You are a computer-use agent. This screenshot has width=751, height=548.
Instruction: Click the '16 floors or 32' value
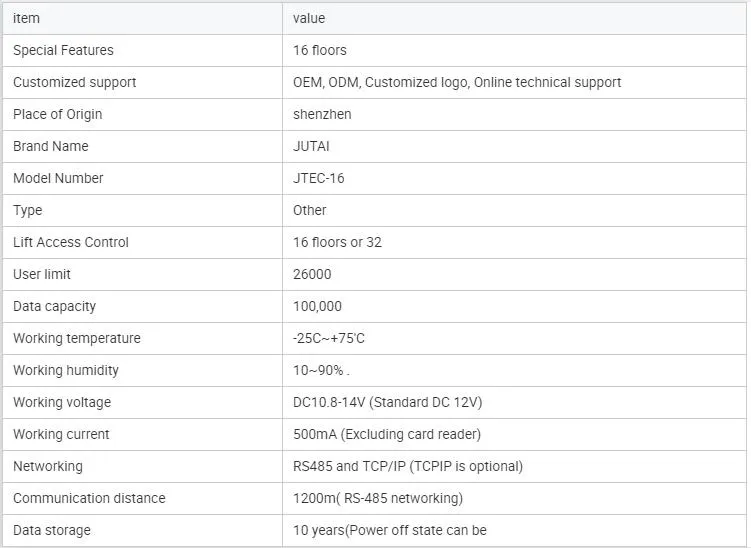click(x=337, y=242)
